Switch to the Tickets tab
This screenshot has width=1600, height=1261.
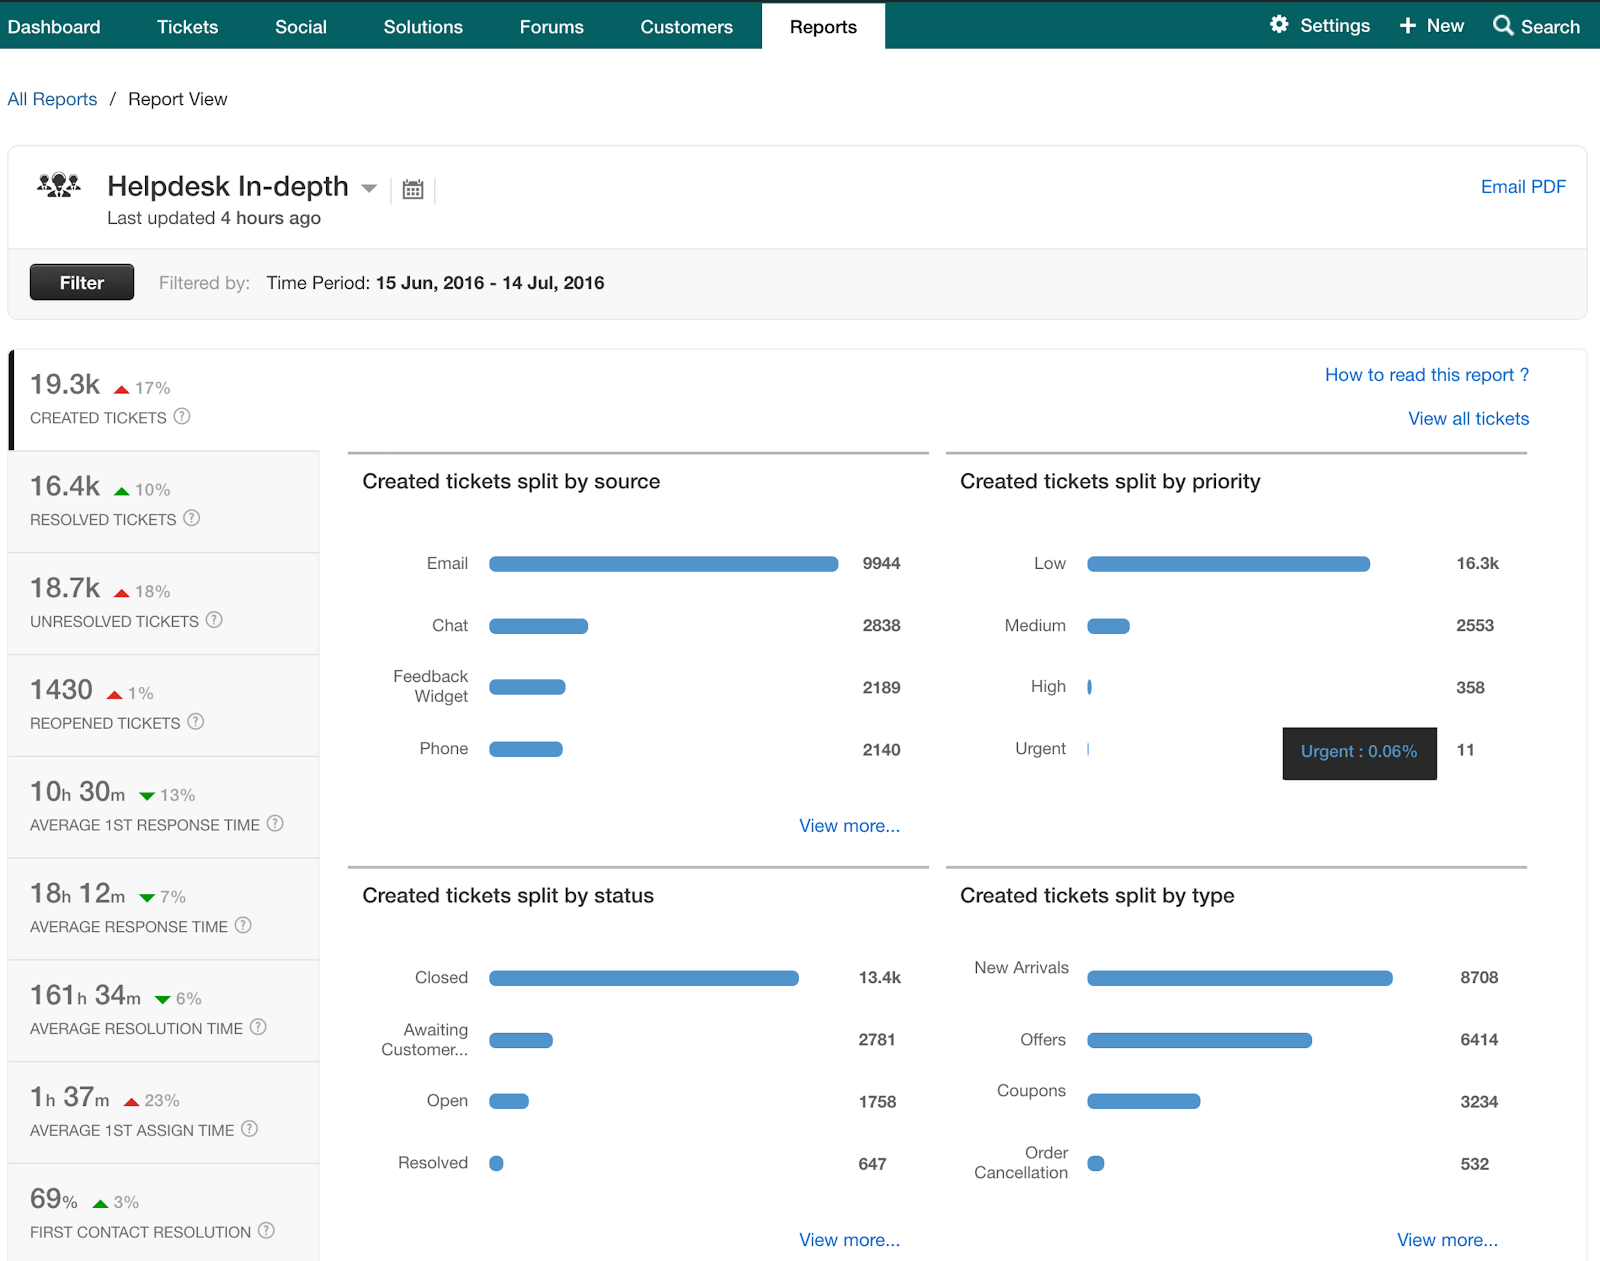pyautogui.click(x=187, y=27)
